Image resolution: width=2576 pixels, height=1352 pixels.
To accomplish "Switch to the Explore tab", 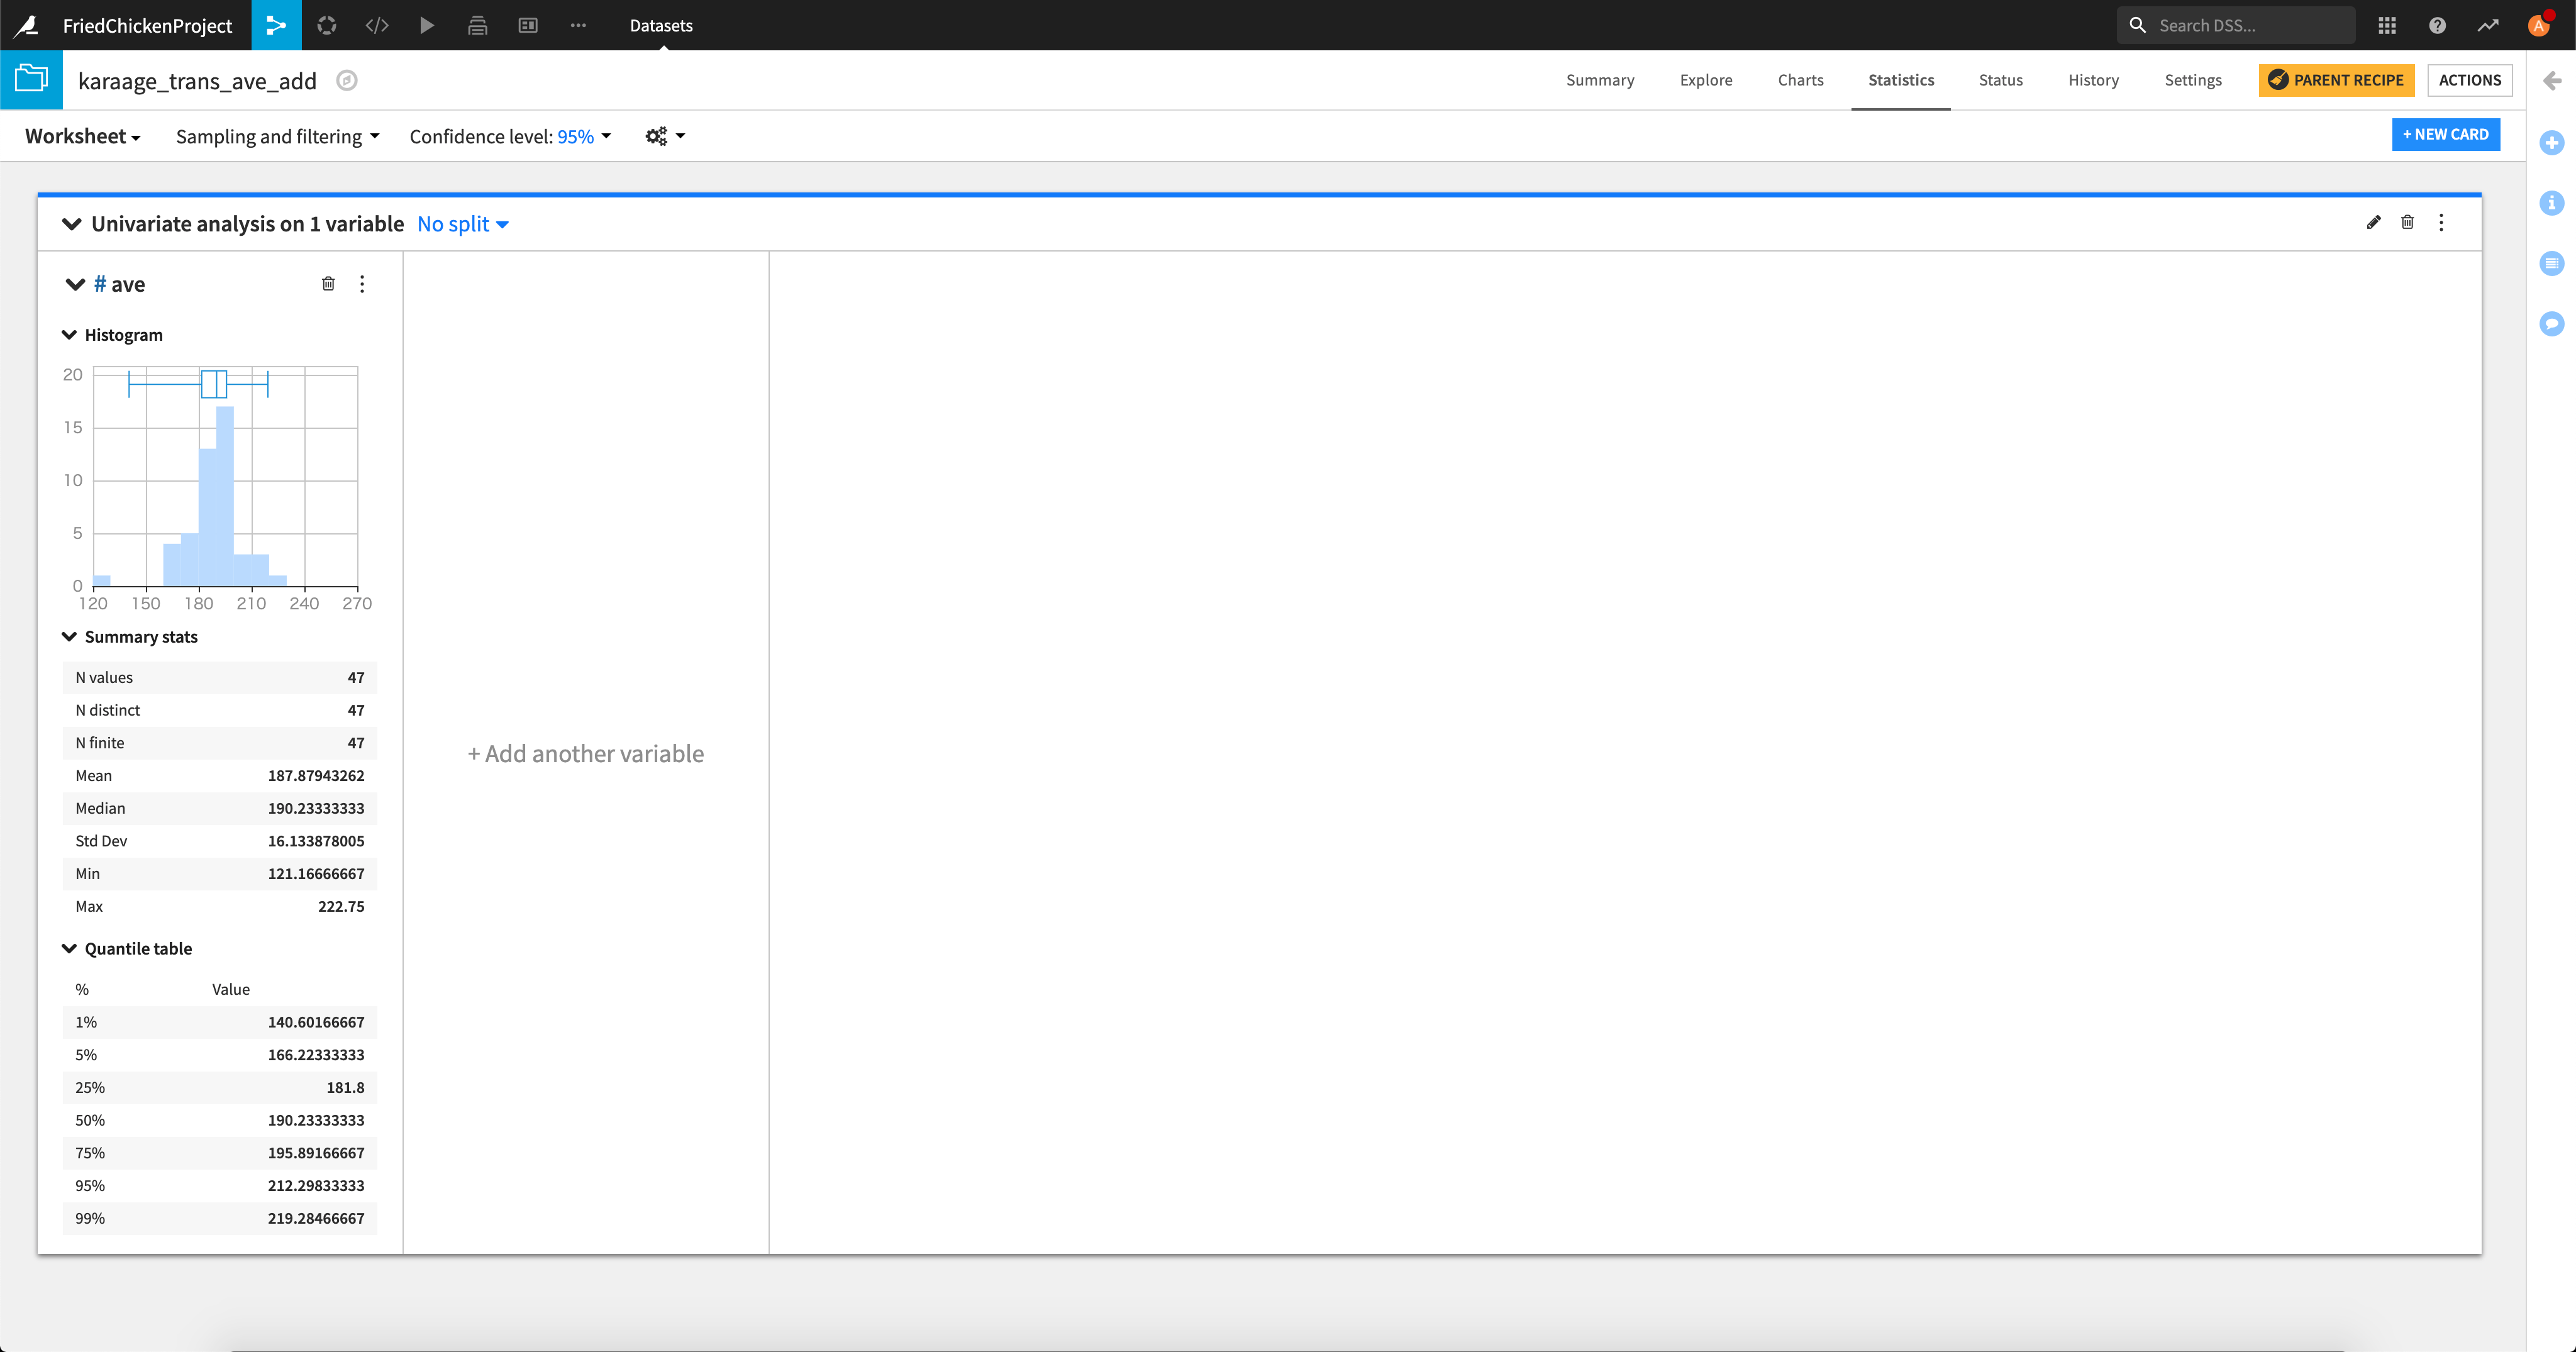I will tap(1705, 80).
